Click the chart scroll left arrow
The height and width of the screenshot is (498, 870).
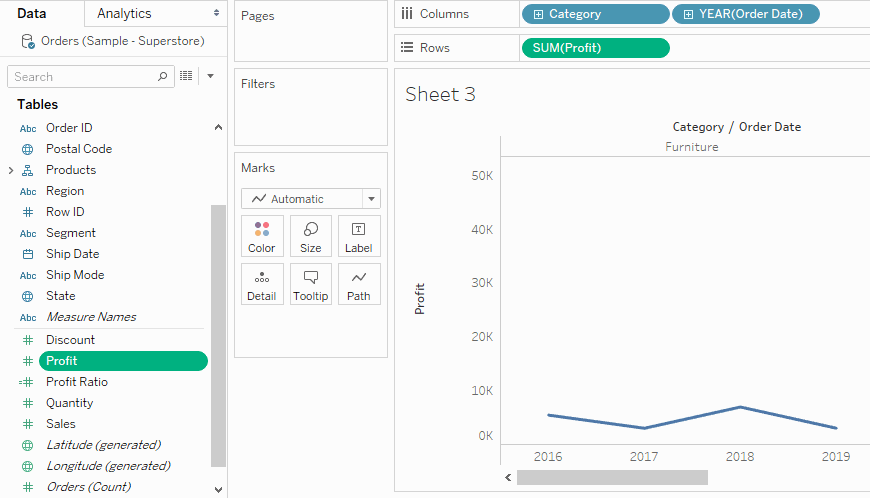pos(508,477)
